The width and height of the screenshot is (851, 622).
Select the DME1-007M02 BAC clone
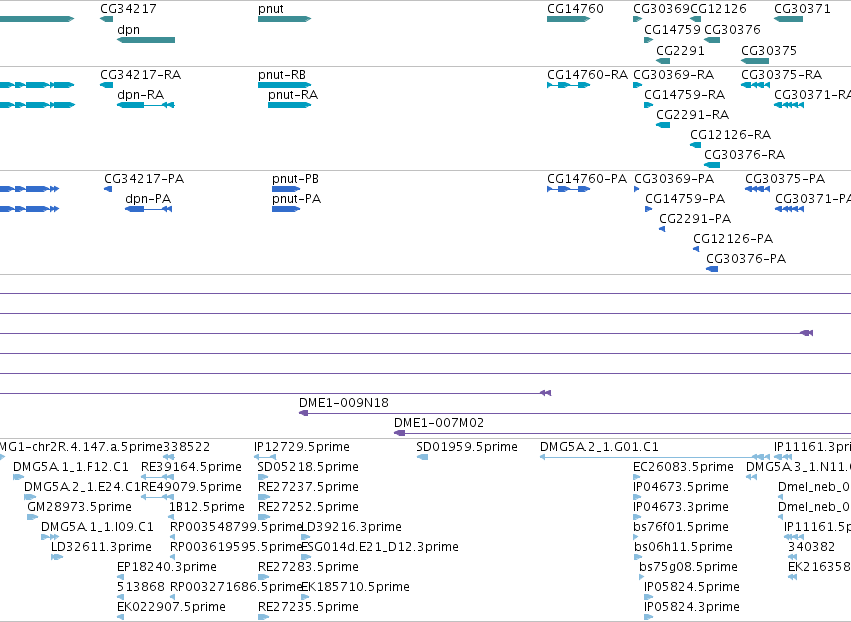(x=623, y=433)
